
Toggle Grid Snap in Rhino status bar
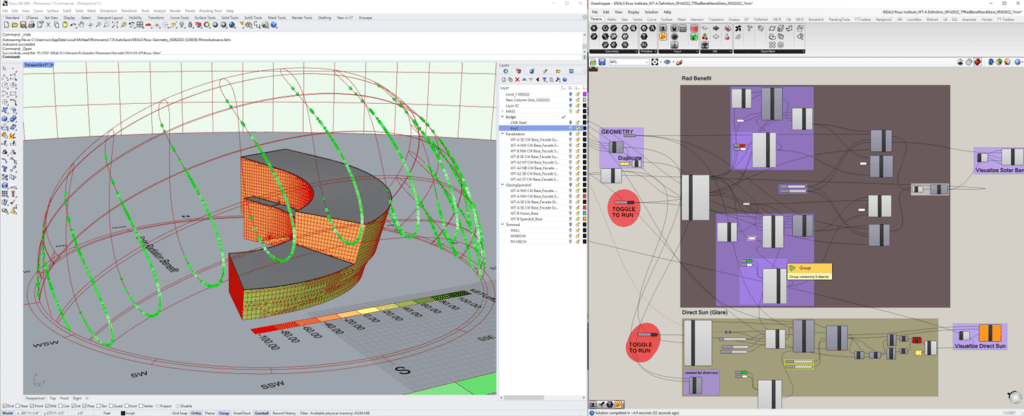pos(180,413)
